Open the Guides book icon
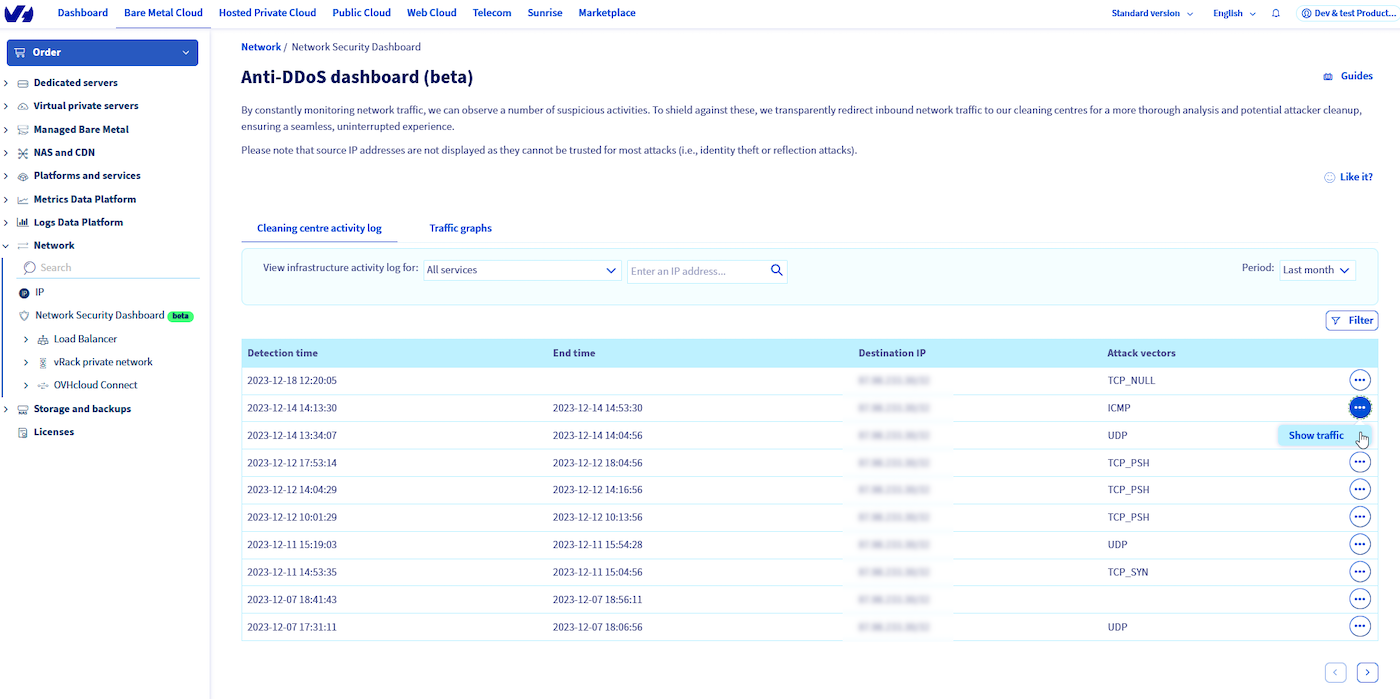 pyautogui.click(x=1328, y=76)
